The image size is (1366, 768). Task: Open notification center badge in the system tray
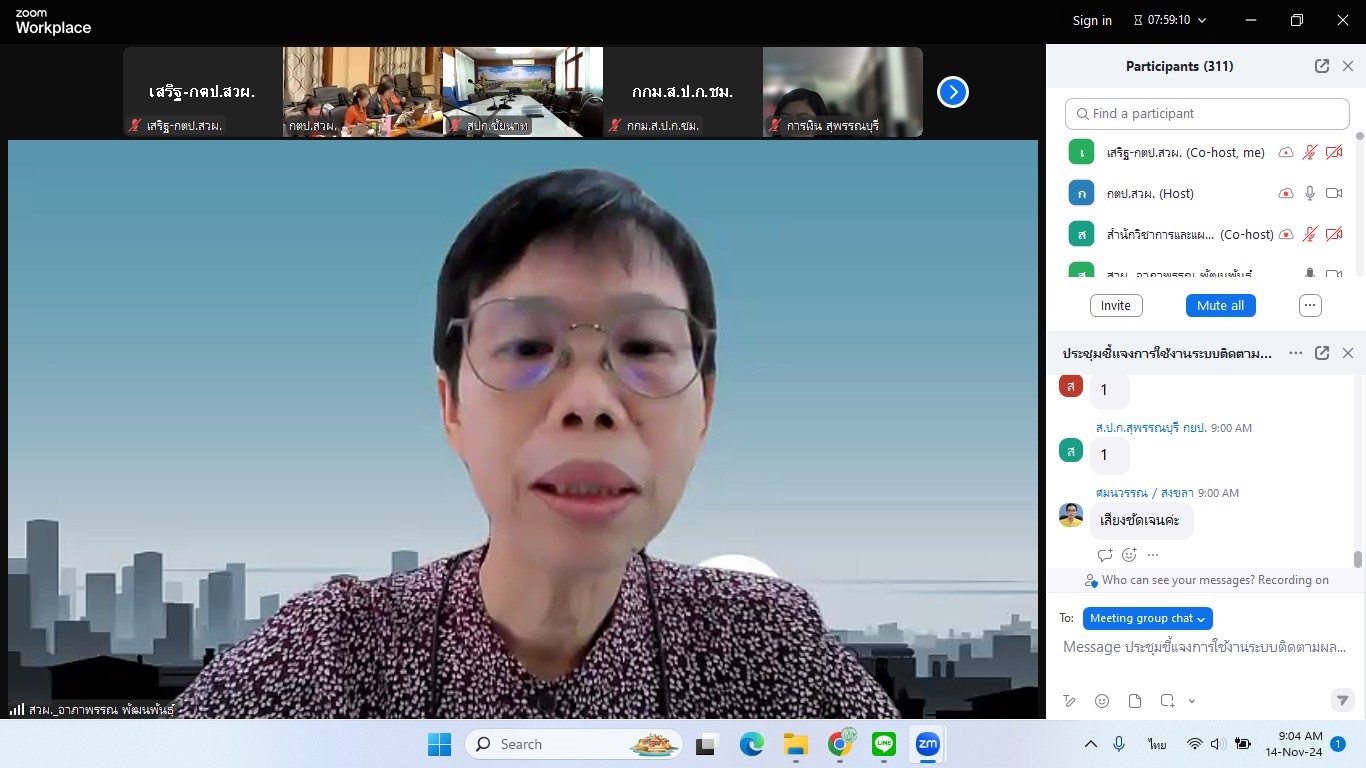click(x=1338, y=744)
